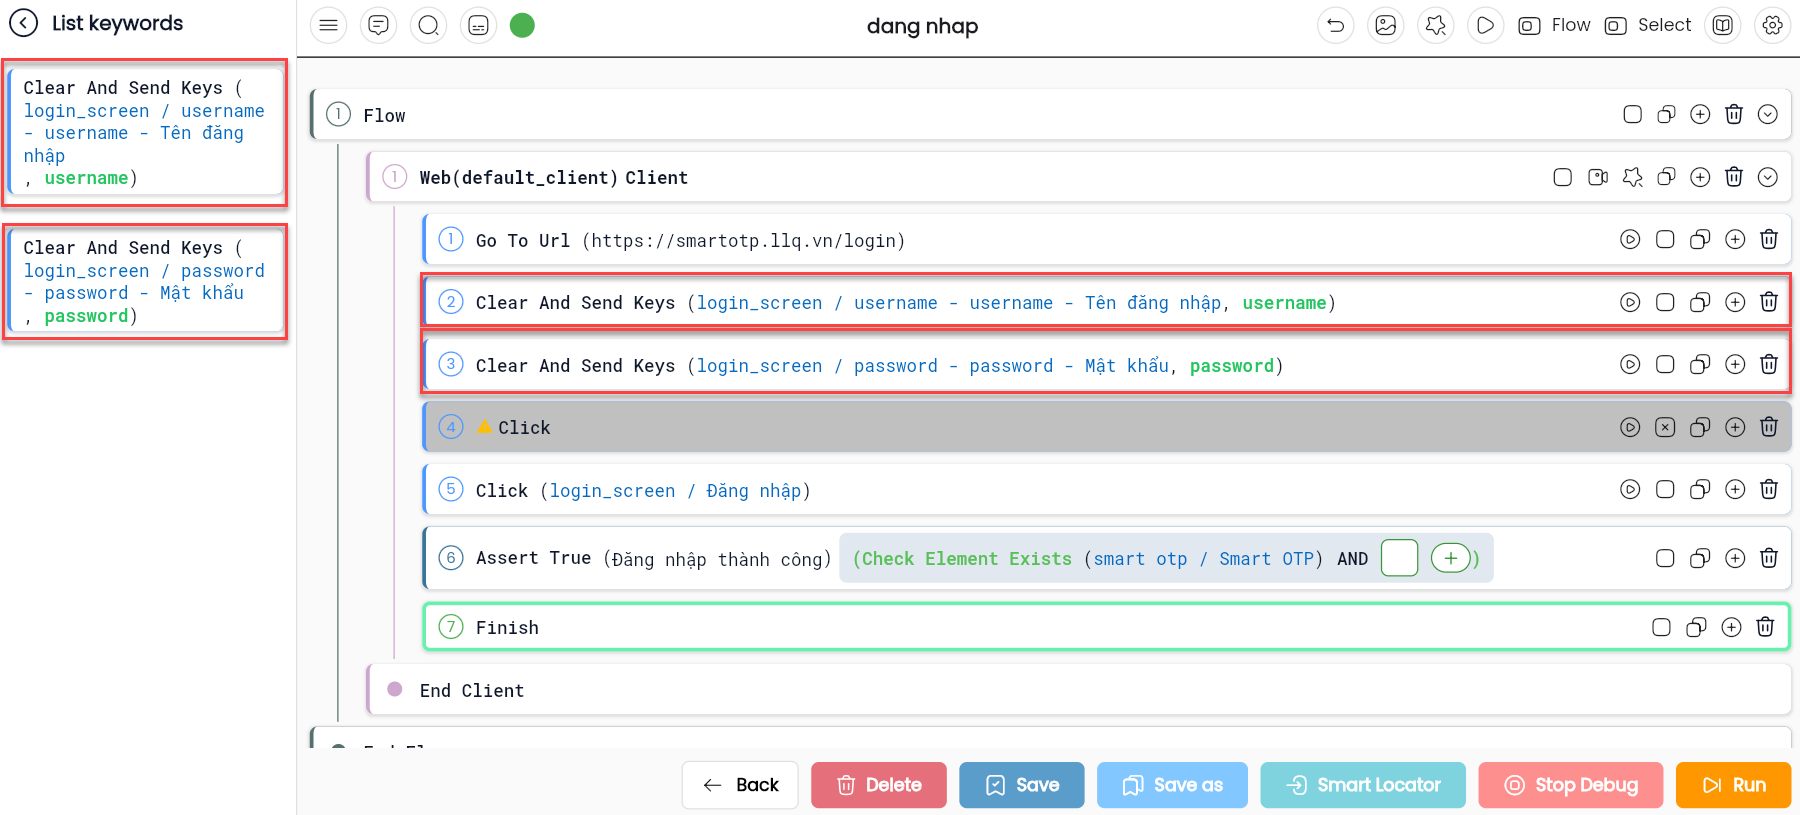Click the empty condition box in Assert True
Viewport: 1800px width, 815px height.
(1399, 558)
